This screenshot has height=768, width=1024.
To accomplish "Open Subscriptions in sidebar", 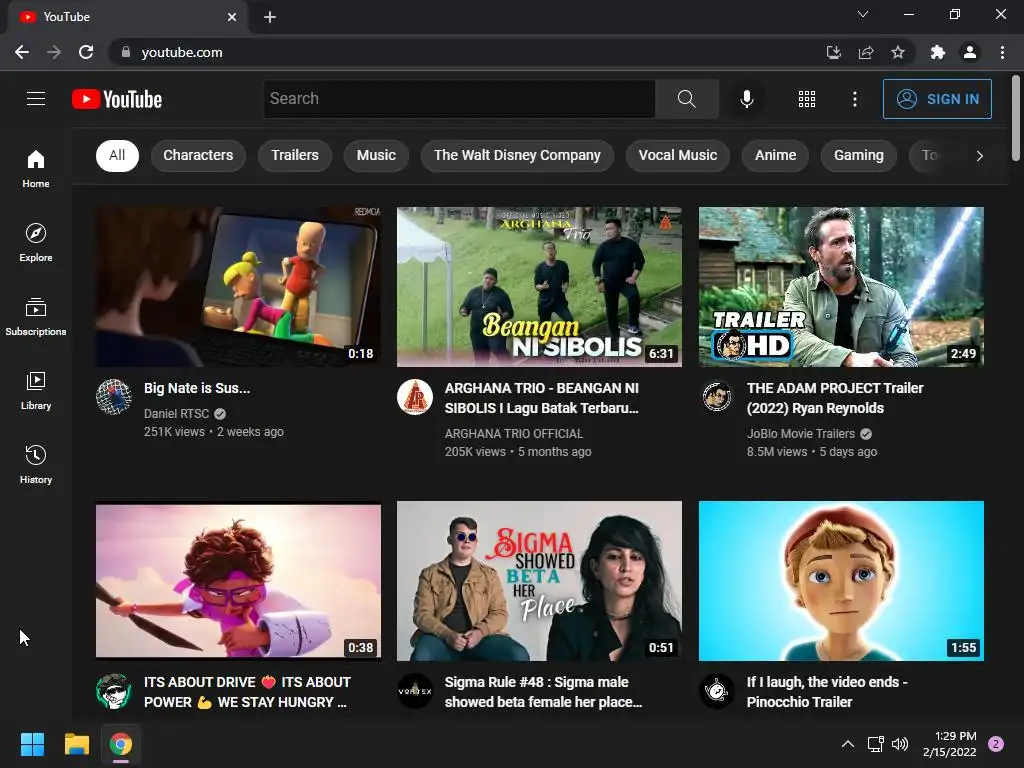I will (36, 317).
